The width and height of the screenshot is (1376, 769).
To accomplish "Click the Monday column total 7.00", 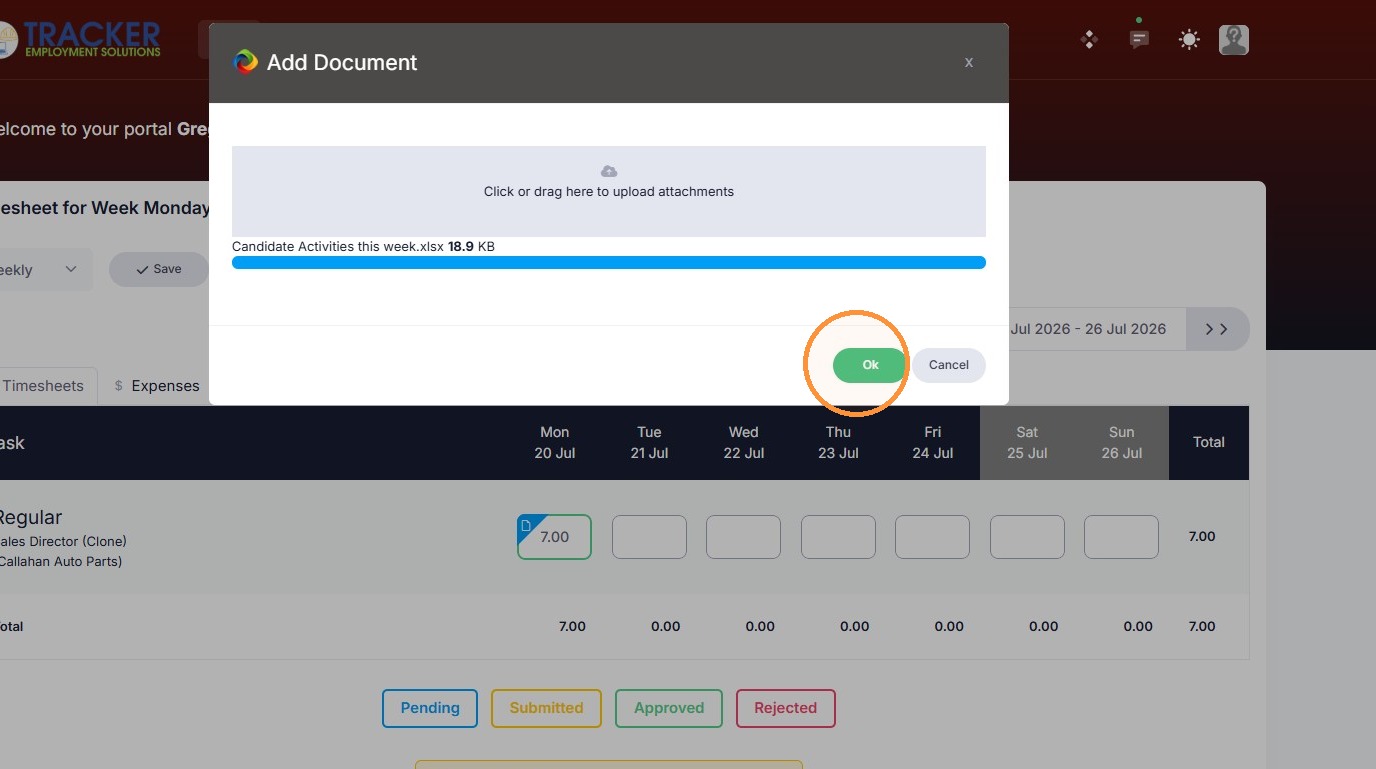I will pos(572,627).
